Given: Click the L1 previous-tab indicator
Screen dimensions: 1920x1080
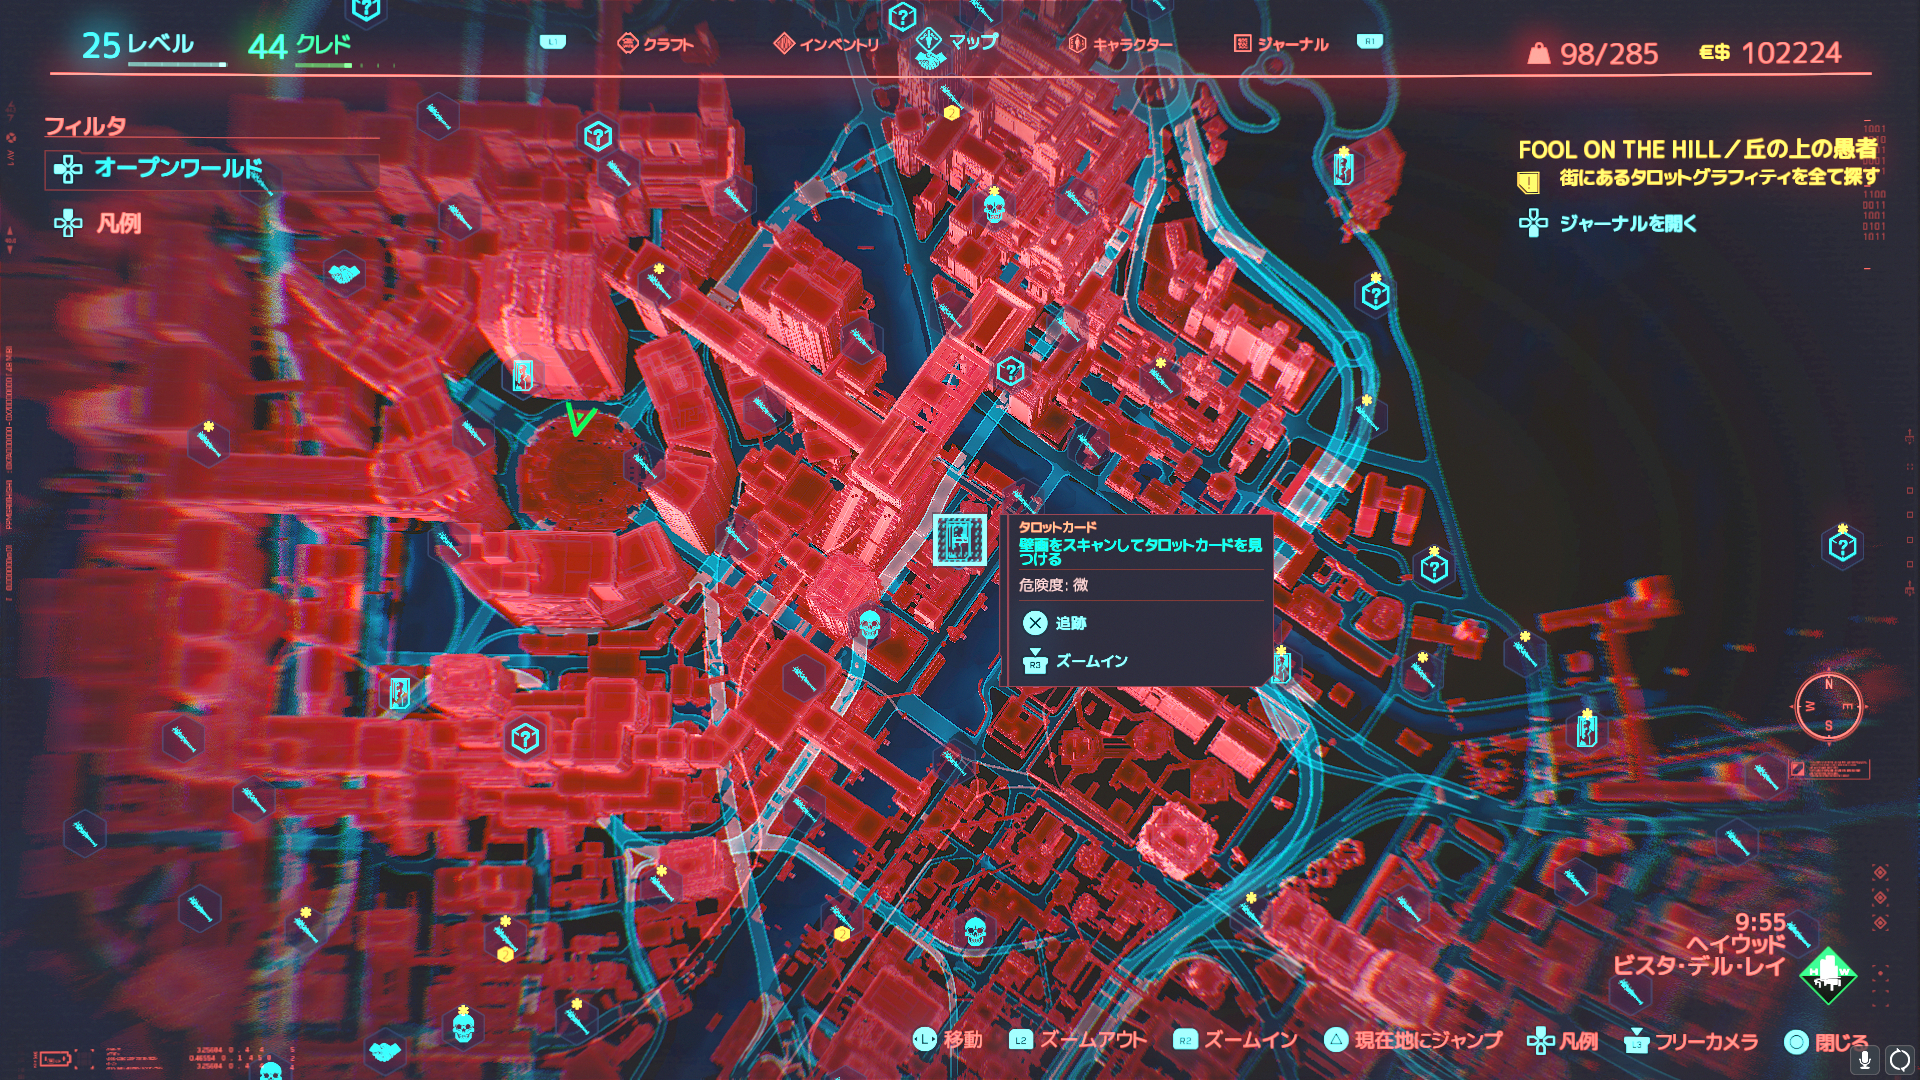Looking at the screenshot, I should pos(553,42).
